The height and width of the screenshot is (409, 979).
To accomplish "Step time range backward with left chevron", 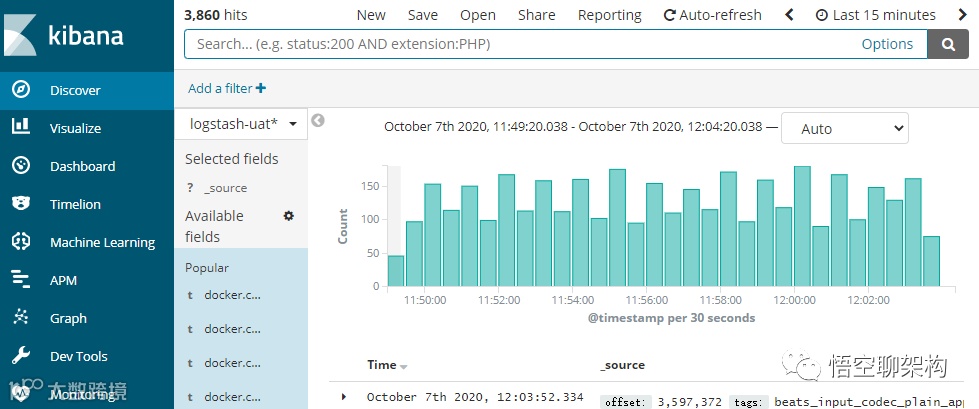I will [x=789, y=15].
